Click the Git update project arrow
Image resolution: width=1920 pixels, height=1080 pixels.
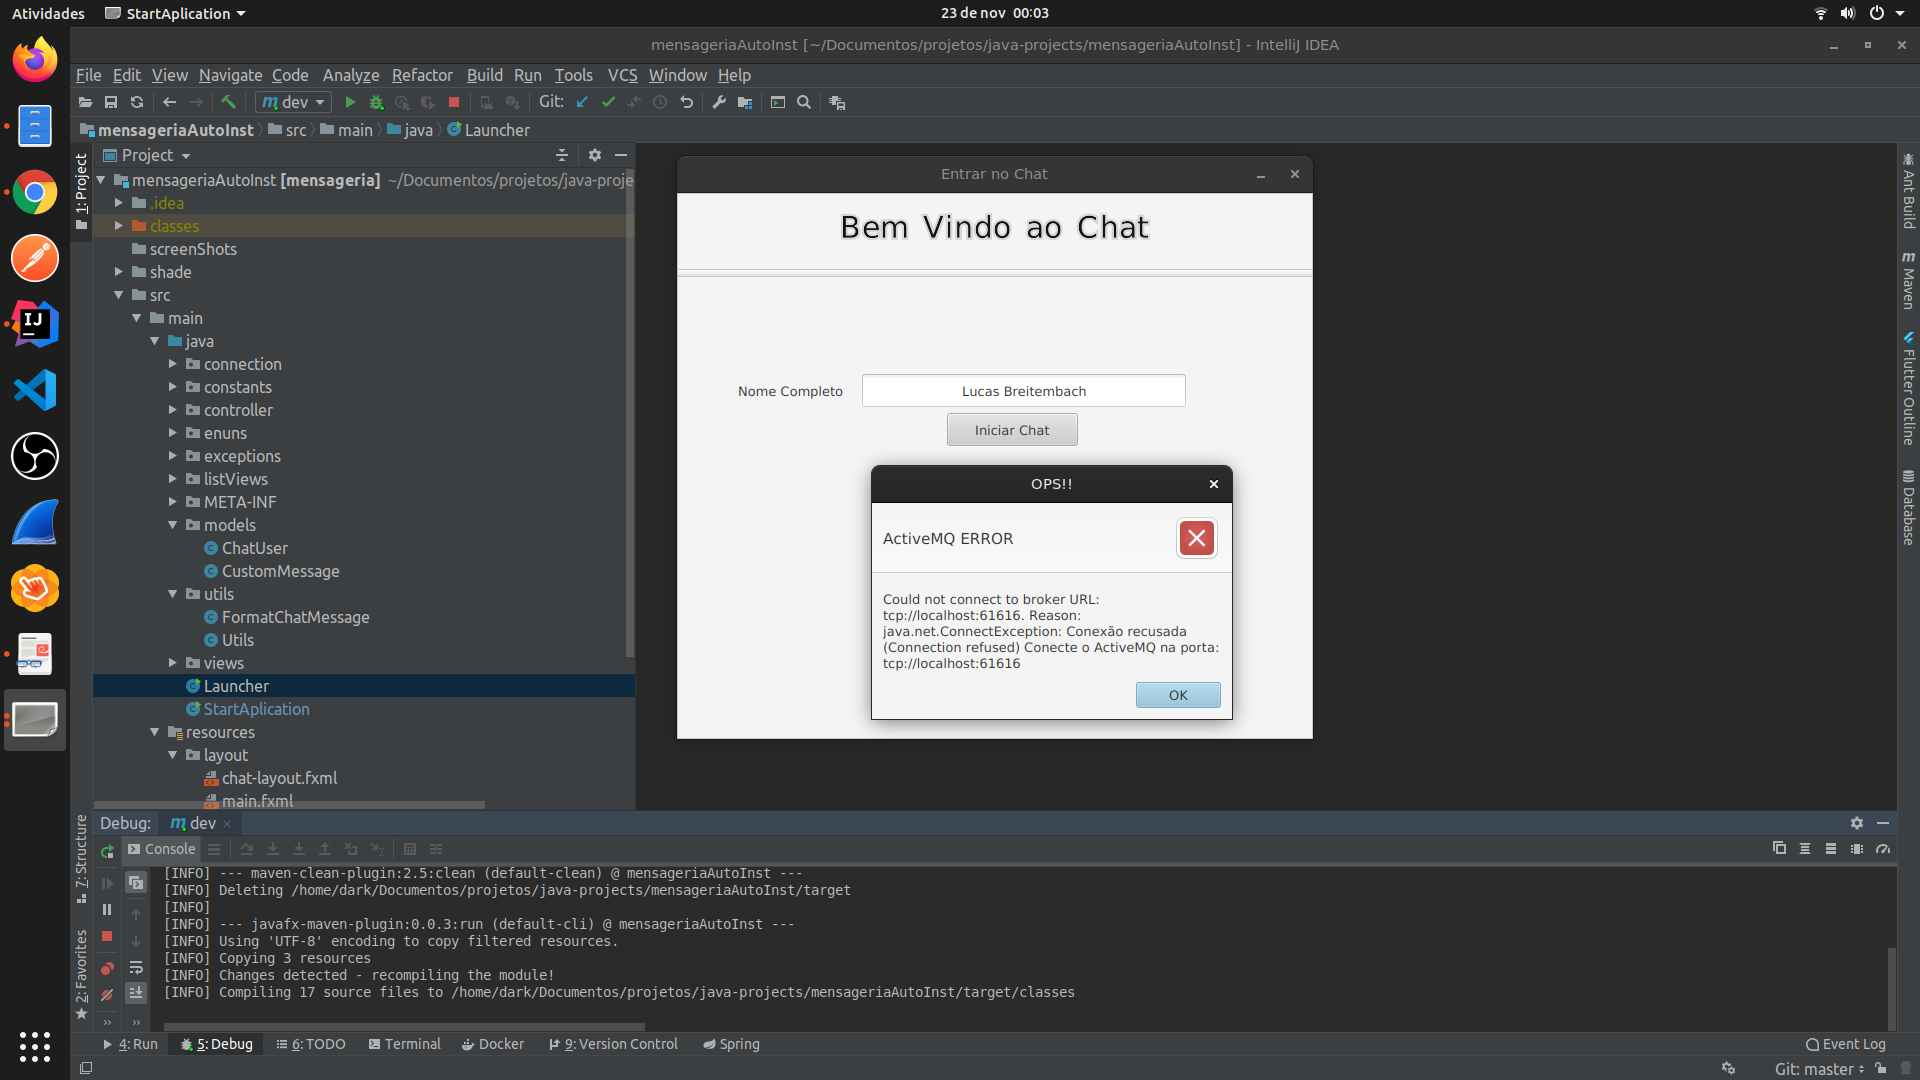(x=582, y=102)
